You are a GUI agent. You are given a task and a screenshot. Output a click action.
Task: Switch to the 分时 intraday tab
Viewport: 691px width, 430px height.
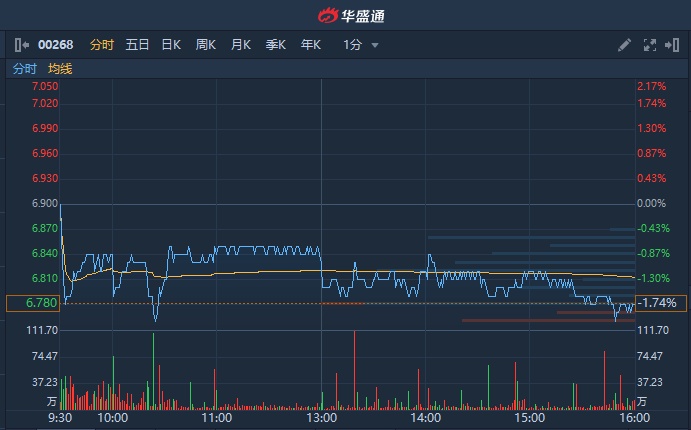[x=102, y=45]
